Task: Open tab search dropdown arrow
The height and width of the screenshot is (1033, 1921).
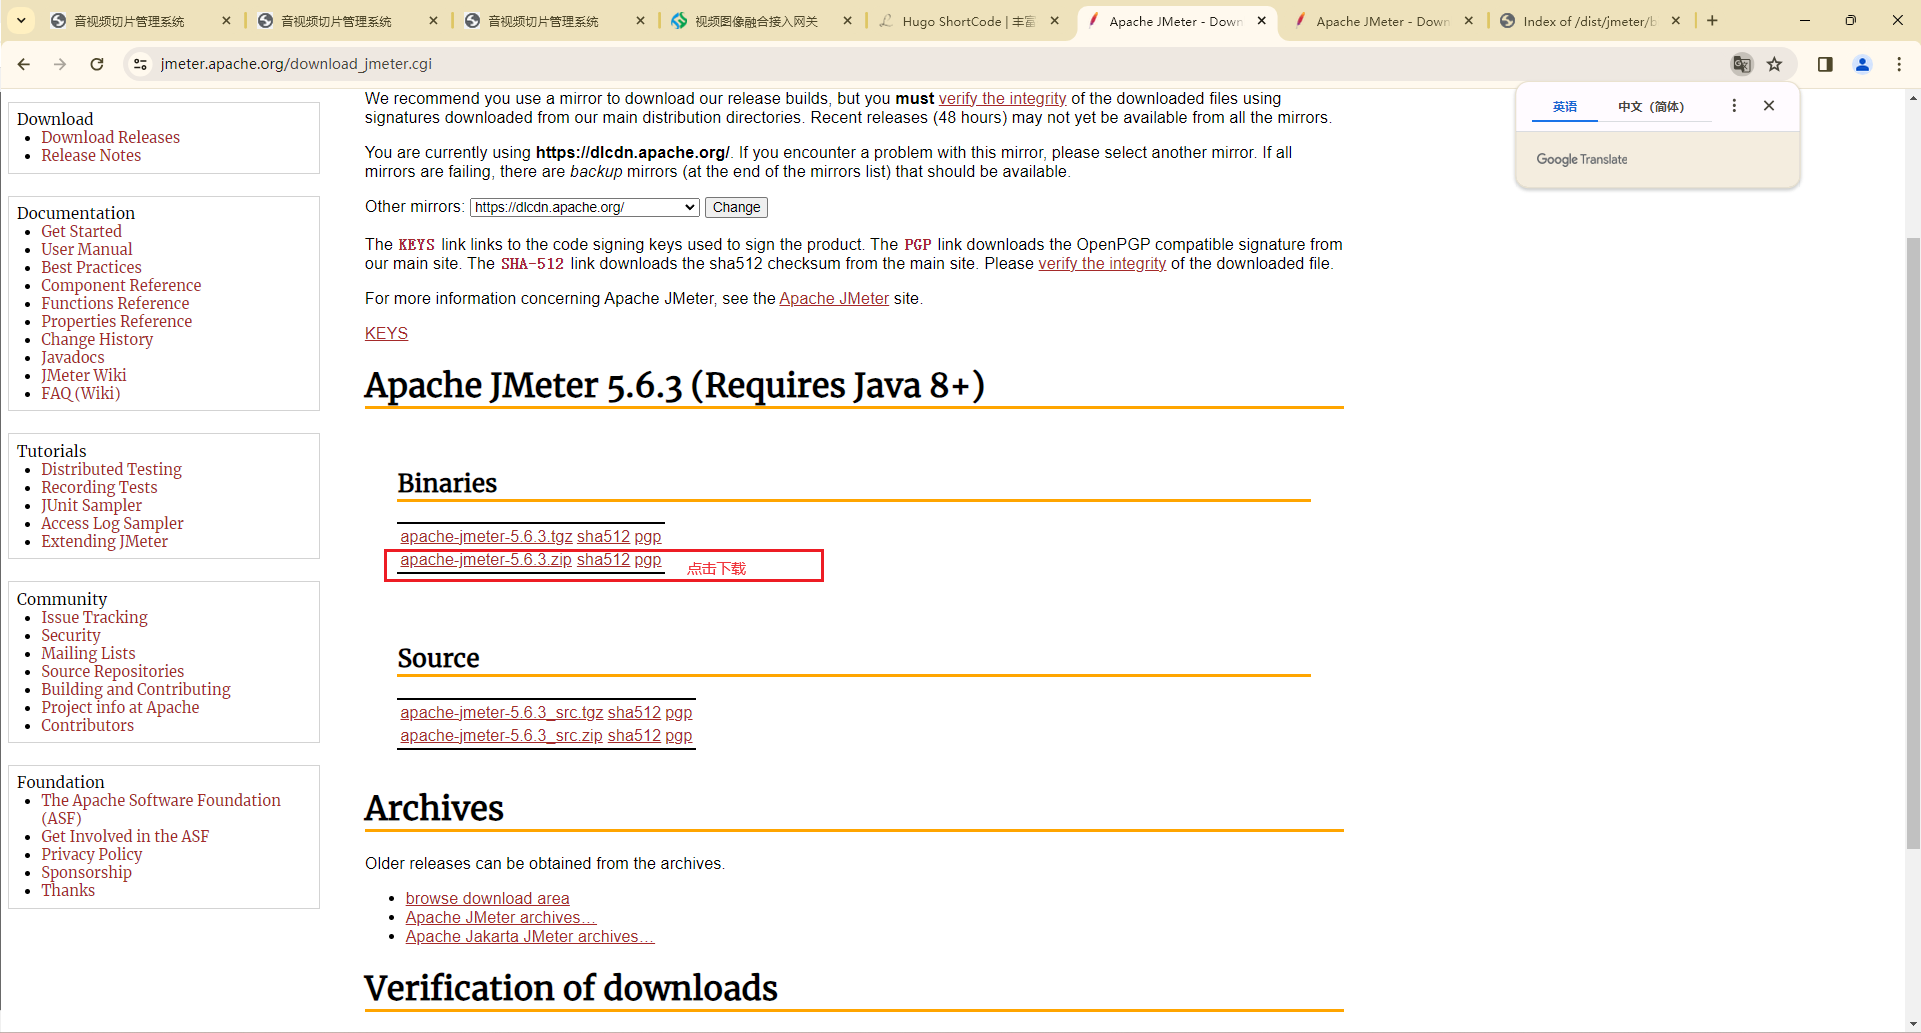Action: pos(21,20)
